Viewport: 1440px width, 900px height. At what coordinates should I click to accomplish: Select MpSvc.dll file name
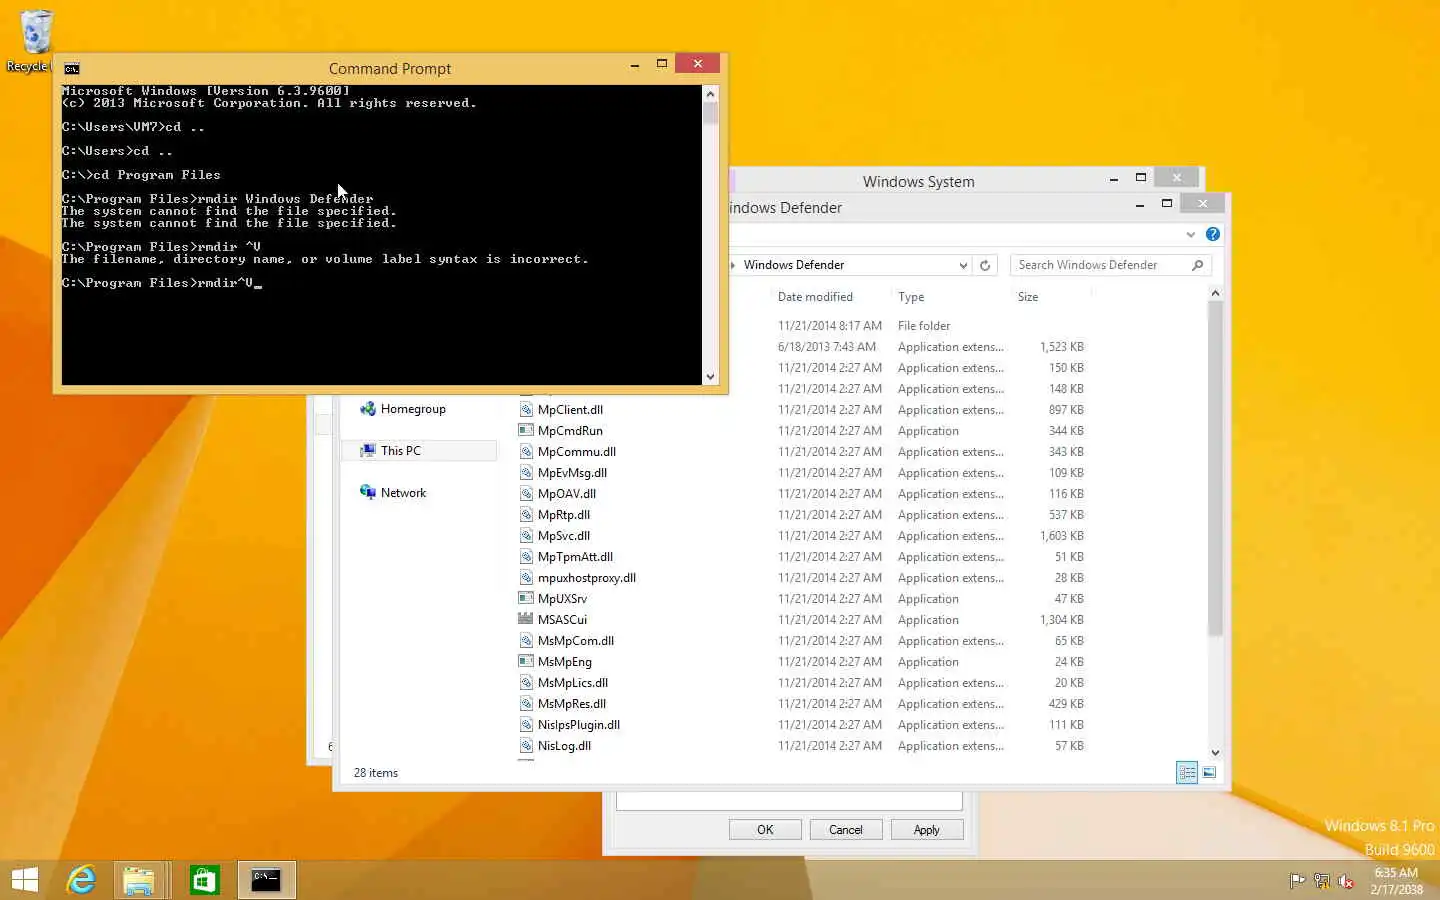564,536
